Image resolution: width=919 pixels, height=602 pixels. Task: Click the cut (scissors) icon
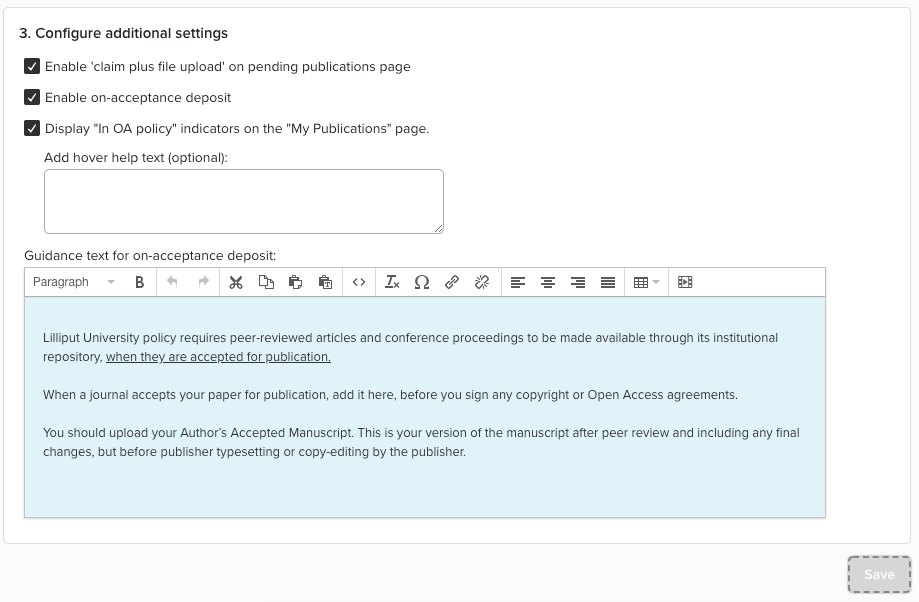pos(236,282)
